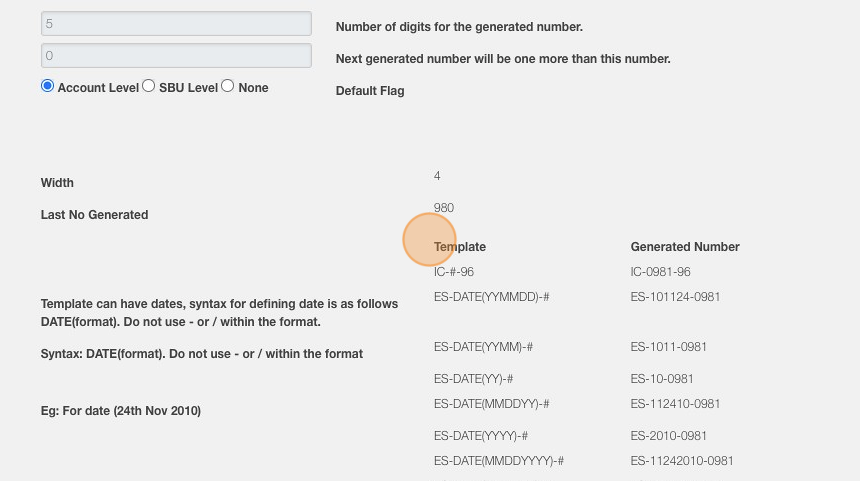This screenshot has height=481, width=860.
Task: Click the Generated Number column header
Action: [x=685, y=247]
